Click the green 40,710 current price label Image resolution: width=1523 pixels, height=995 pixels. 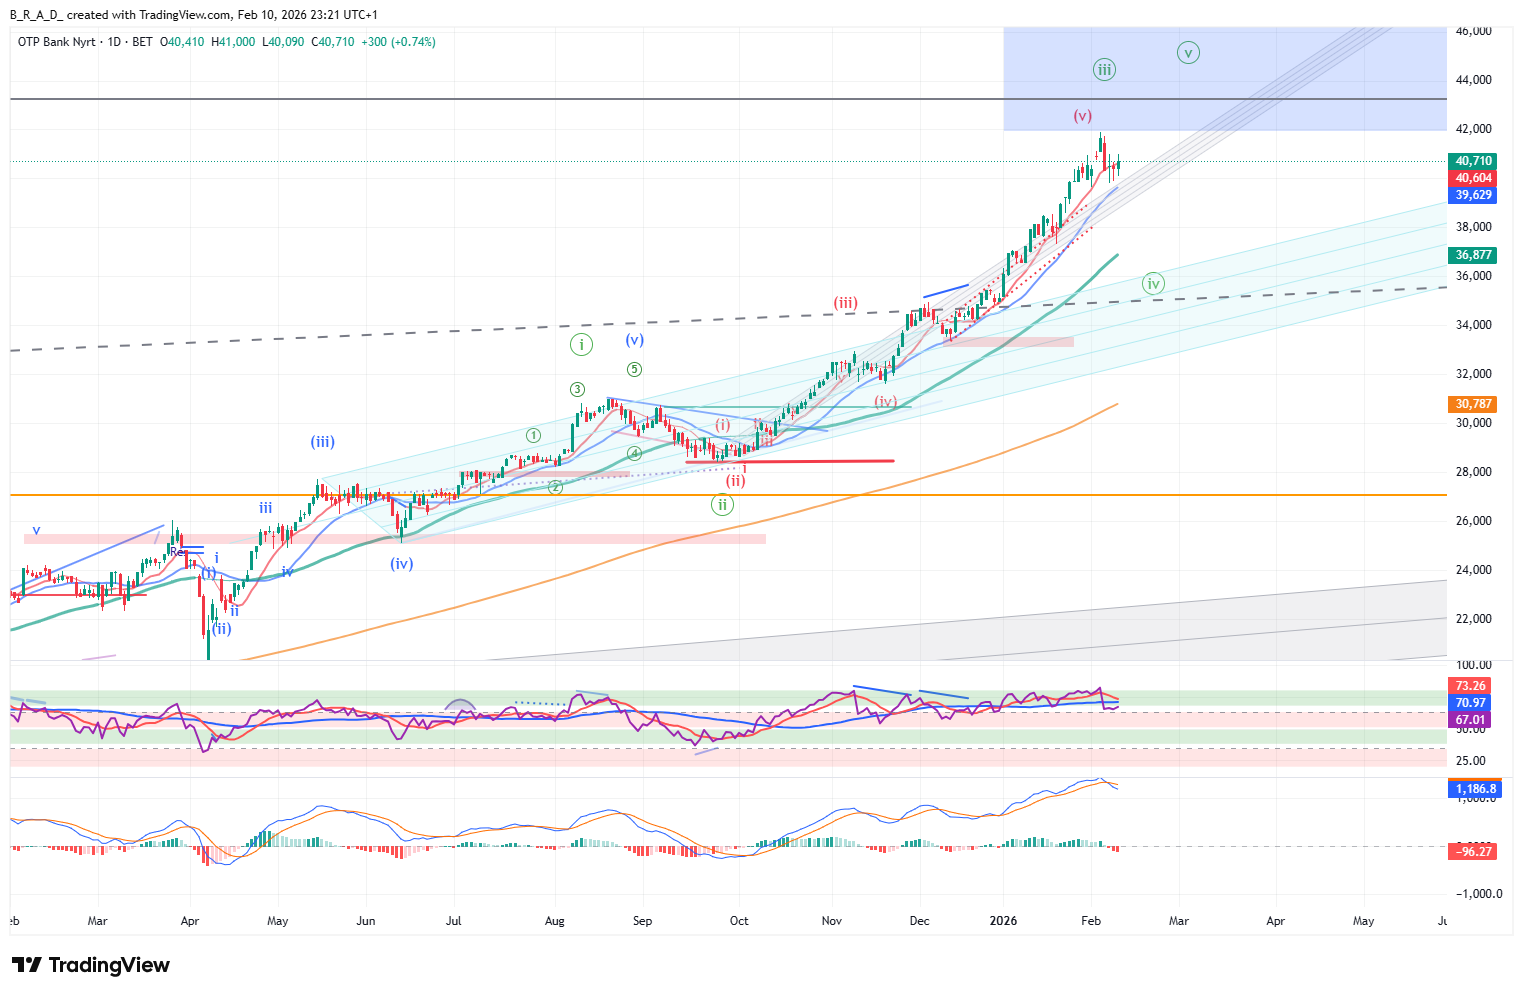1473,161
